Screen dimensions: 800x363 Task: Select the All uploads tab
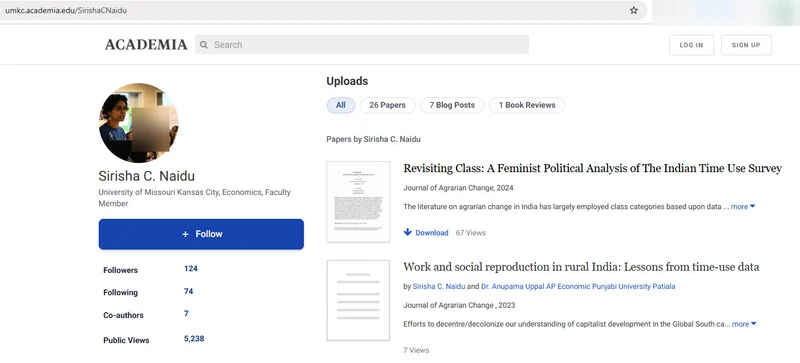coord(341,105)
